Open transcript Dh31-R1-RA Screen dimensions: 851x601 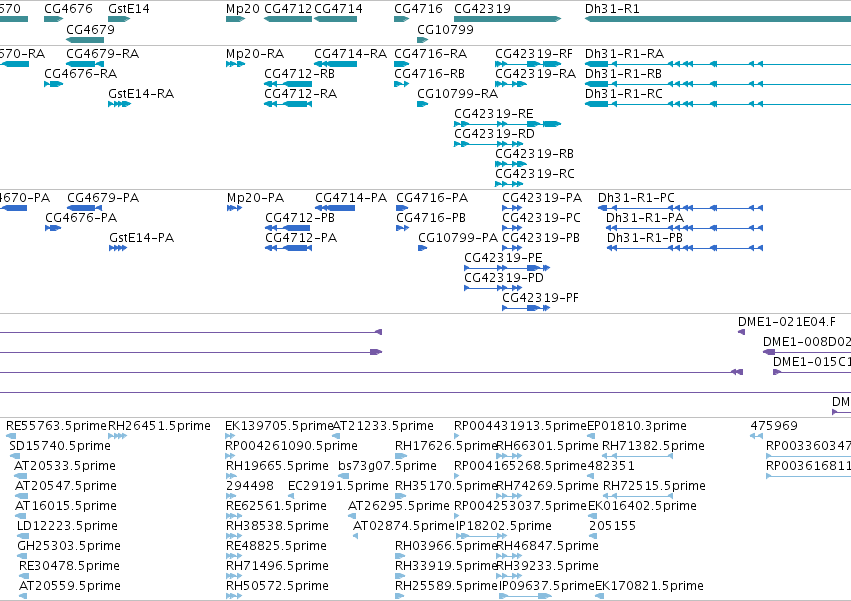coord(625,54)
